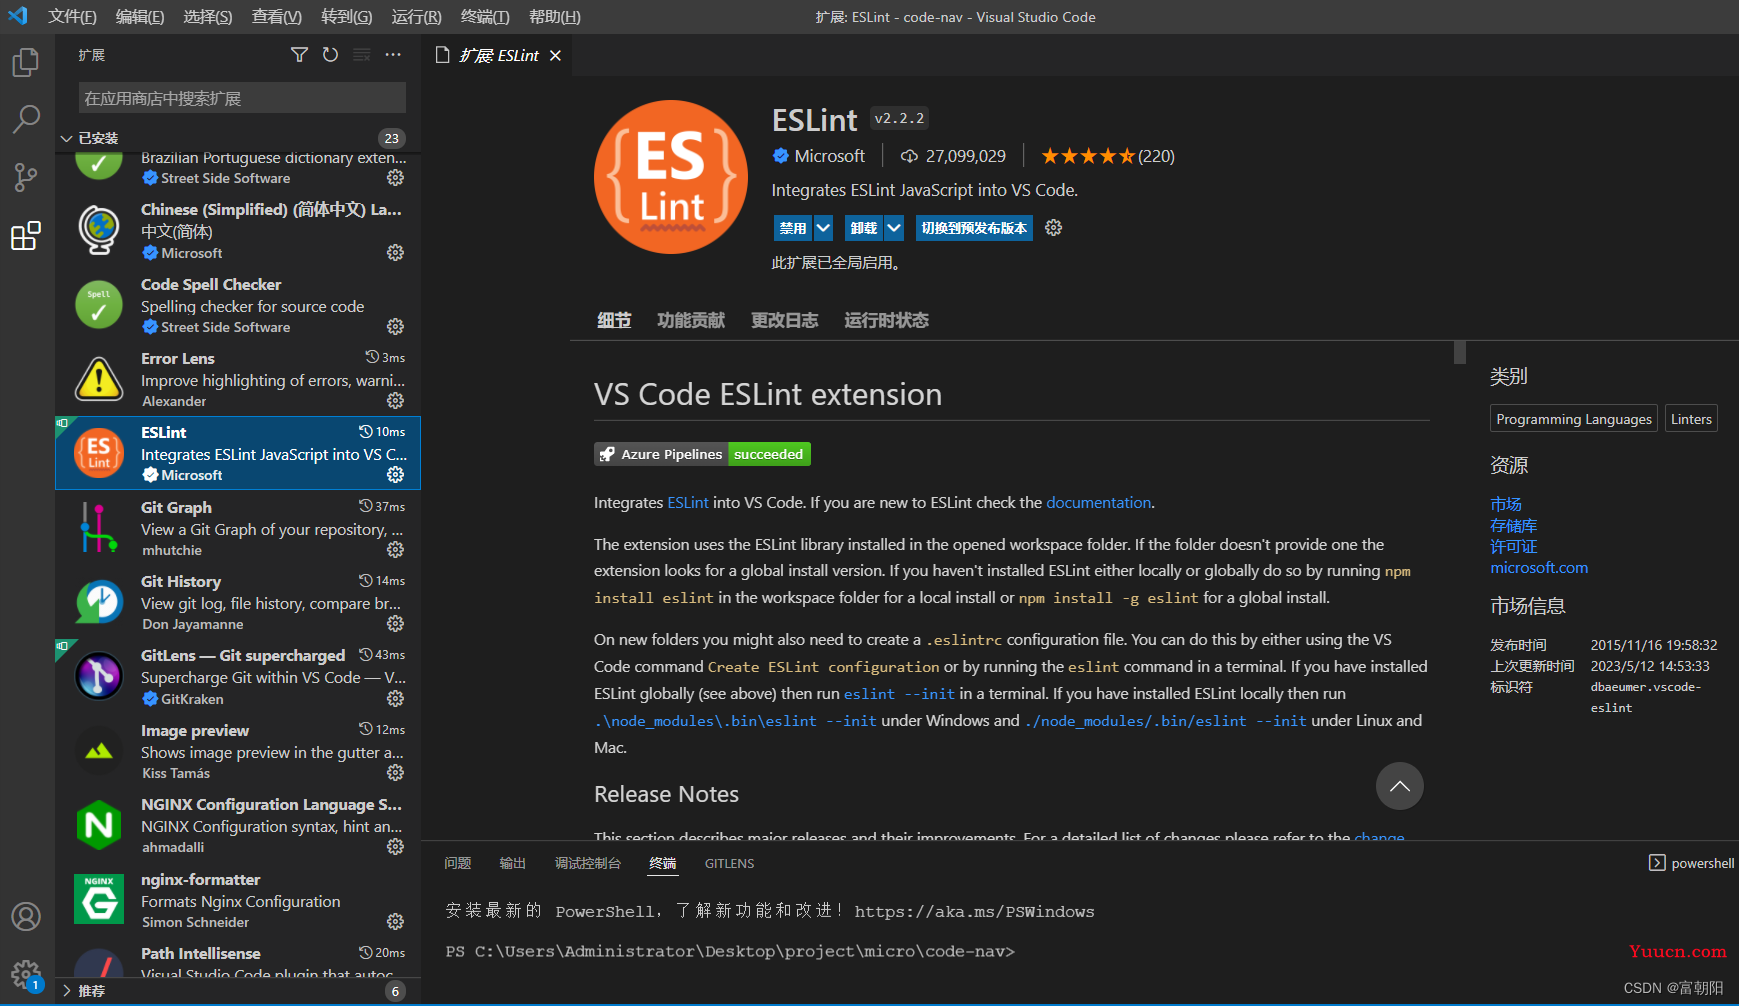Viewport: 1739px width, 1006px height.
Task: Switch to Problems (问题) panel tab
Action: [x=458, y=863]
